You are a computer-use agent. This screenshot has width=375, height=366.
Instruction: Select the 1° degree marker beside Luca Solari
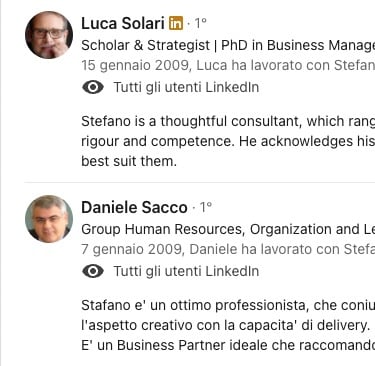[201, 23]
